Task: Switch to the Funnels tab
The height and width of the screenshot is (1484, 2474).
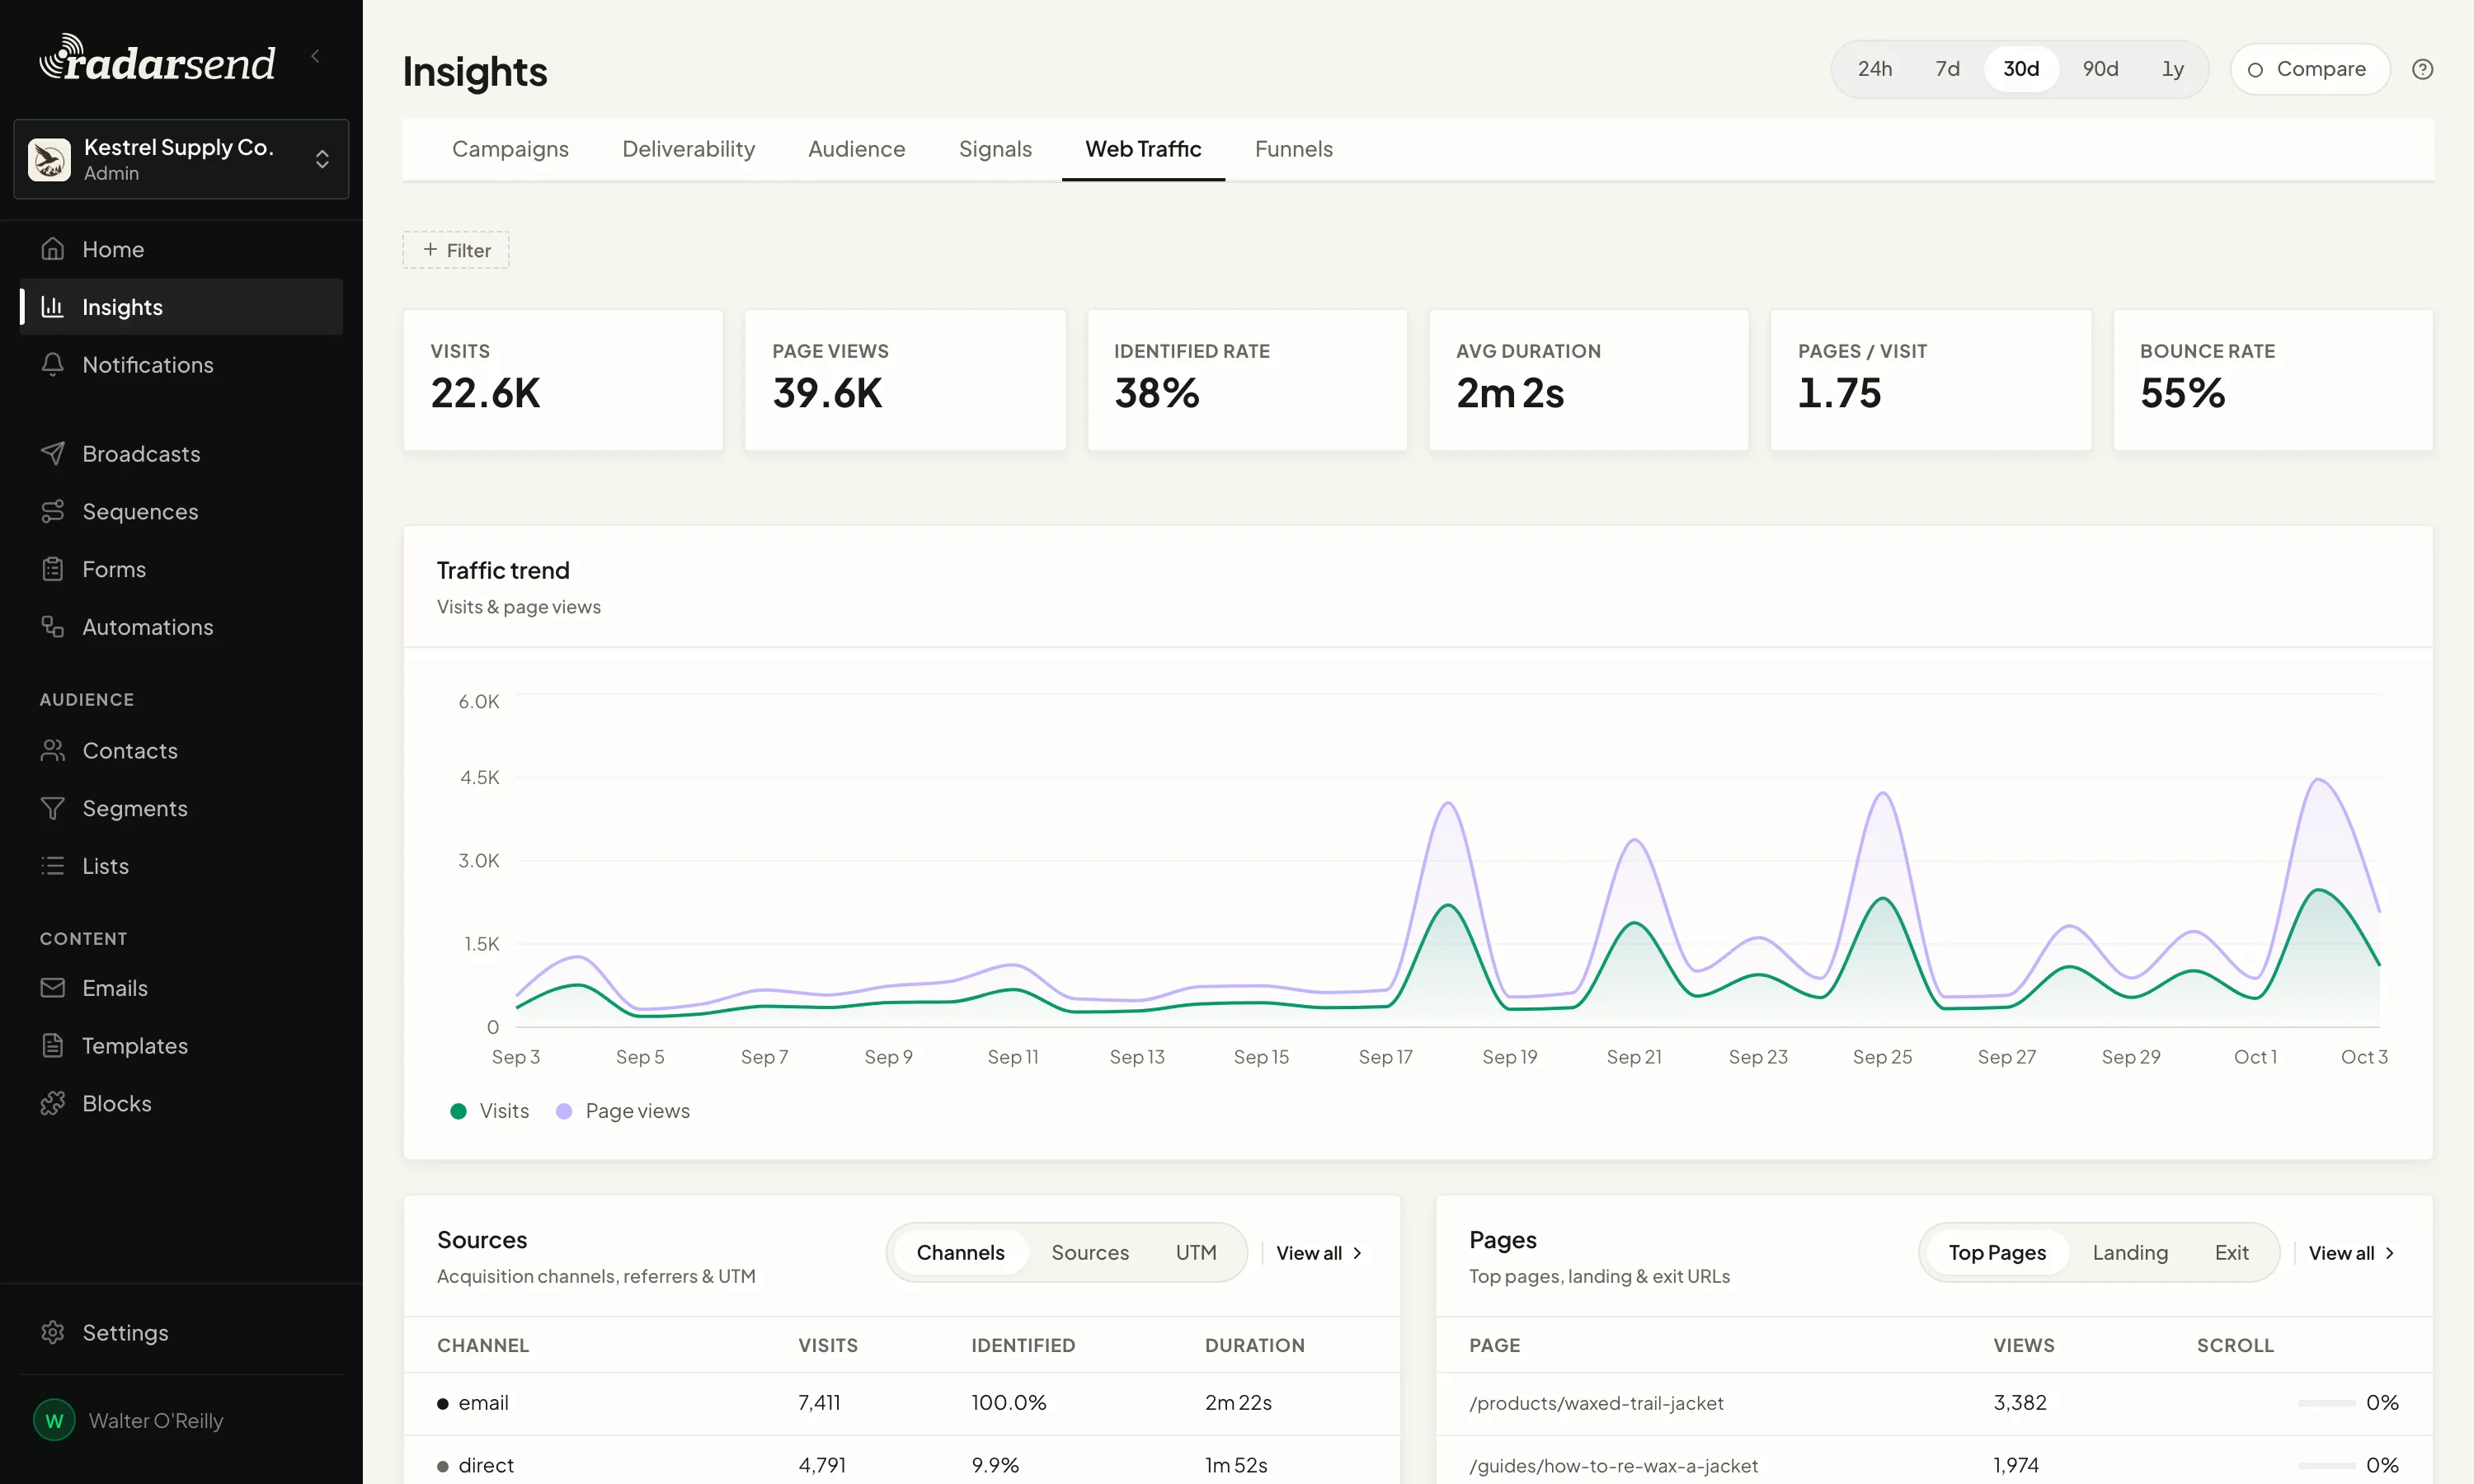Action: click(x=1293, y=149)
